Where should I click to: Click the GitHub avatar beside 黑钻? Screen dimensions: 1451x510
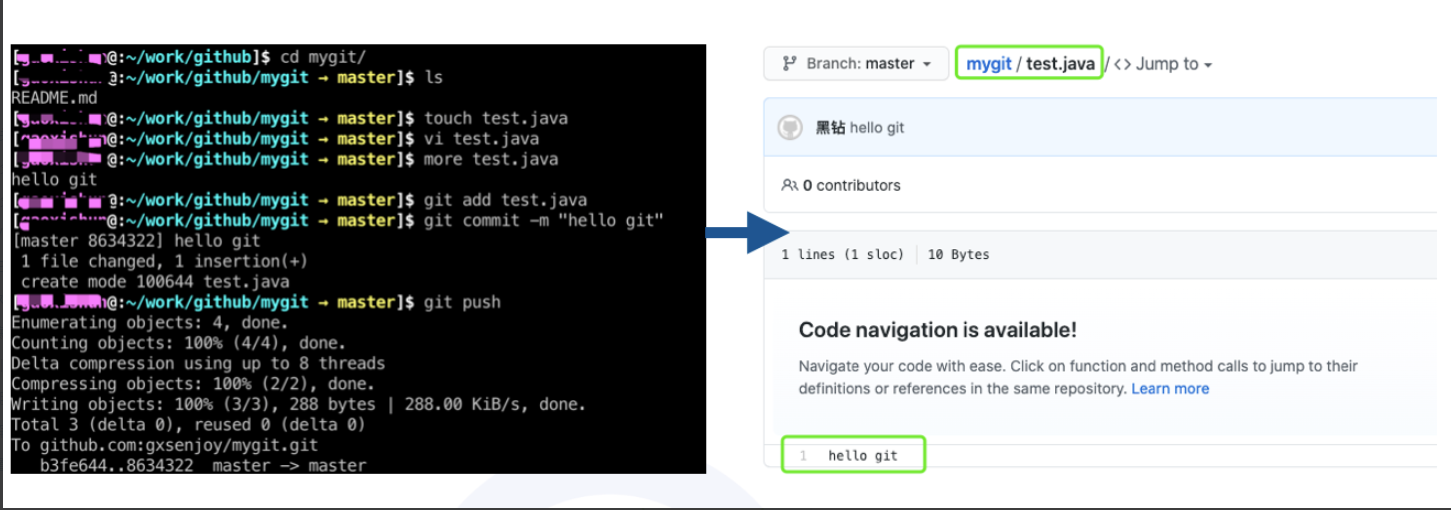pos(790,128)
